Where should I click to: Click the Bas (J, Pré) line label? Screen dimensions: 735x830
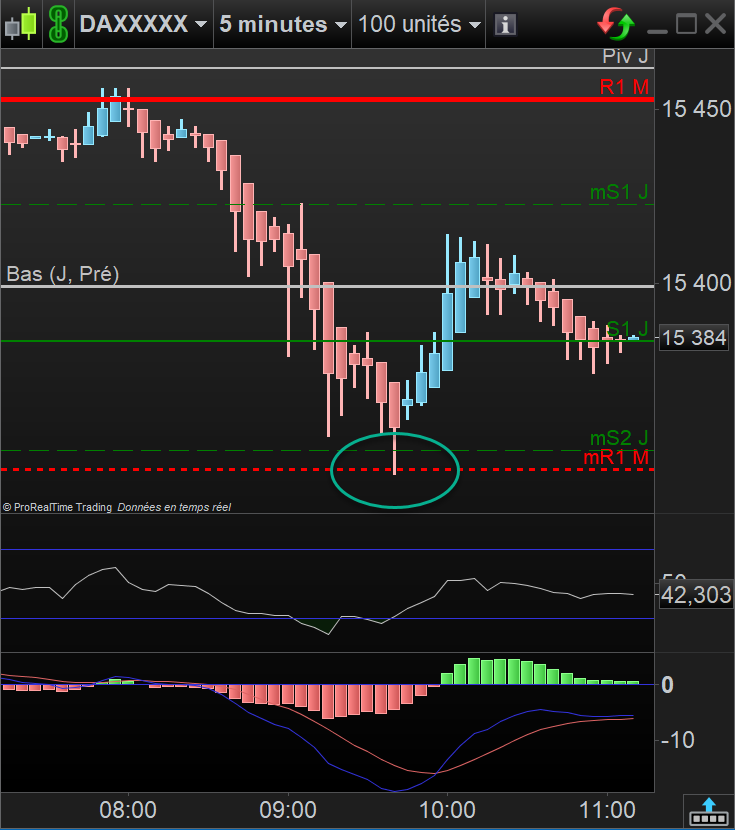tap(62, 274)
